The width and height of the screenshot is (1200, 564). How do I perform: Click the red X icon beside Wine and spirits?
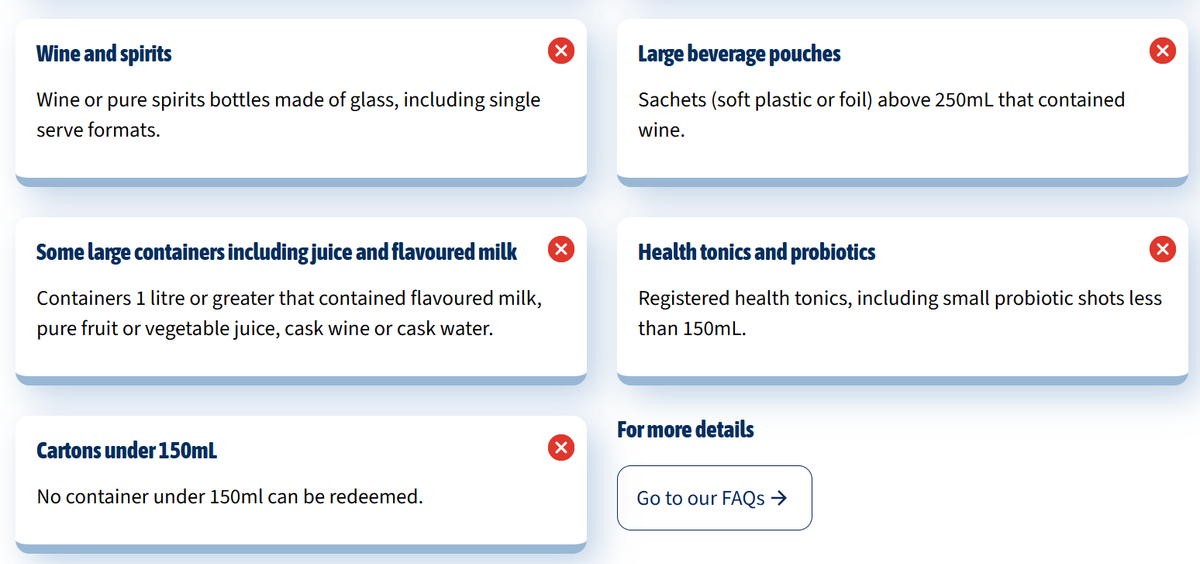click(x=561, y=50)
